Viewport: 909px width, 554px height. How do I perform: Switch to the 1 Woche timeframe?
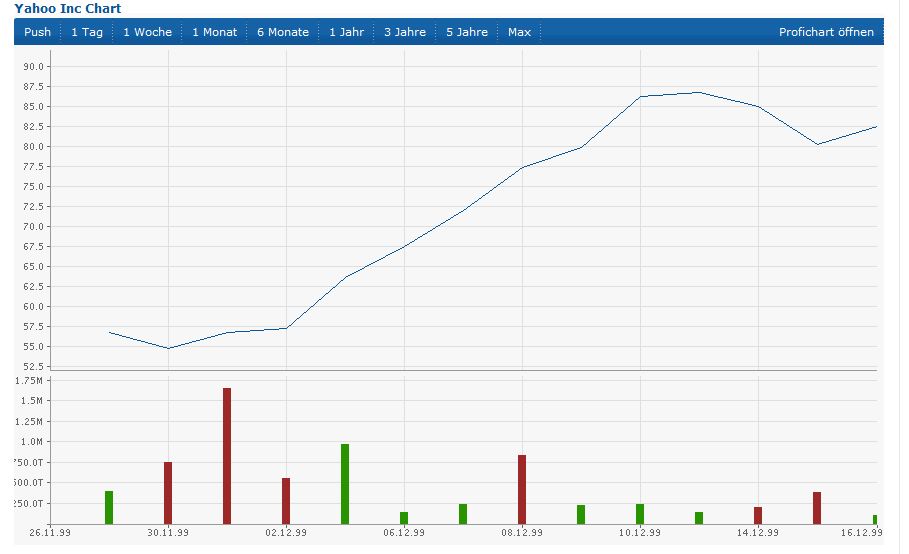pyautogui.click(x=147, y=32)
